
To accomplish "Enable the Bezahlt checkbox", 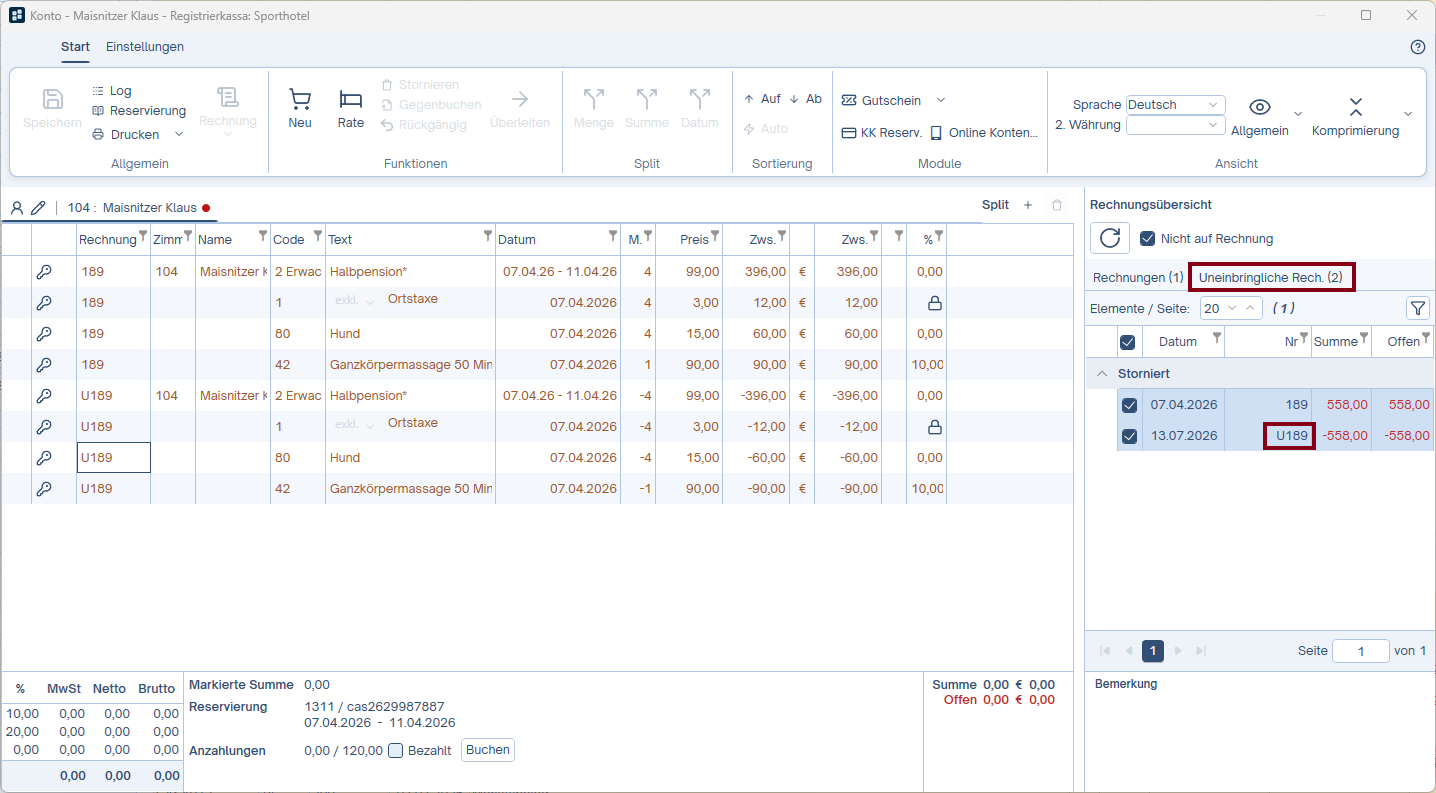I will click(395, 750).
